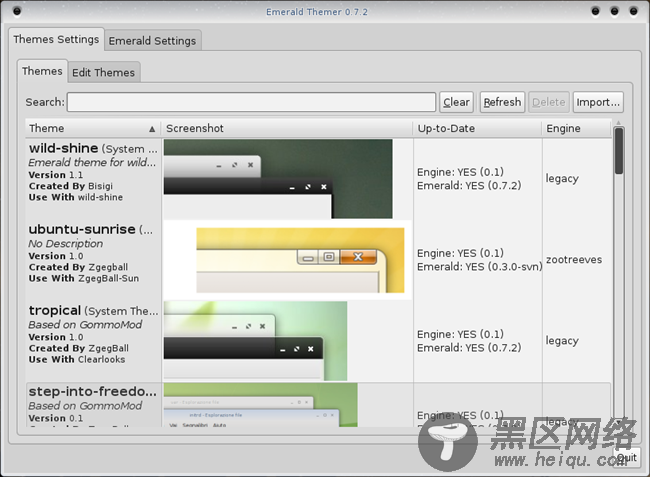Click 'Created By Zgegball' text

click(78, 267)
